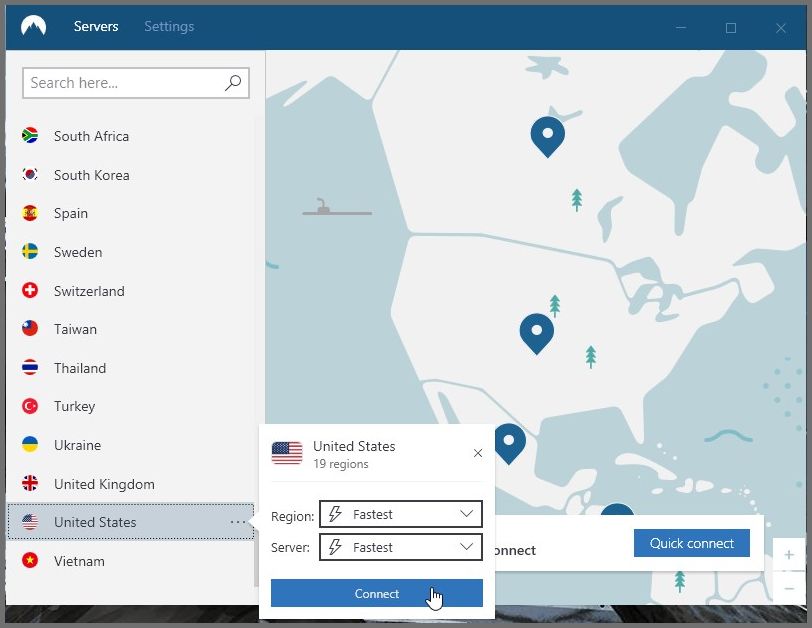
Task: Click the Quick connect button
Action: coord(692,543)
